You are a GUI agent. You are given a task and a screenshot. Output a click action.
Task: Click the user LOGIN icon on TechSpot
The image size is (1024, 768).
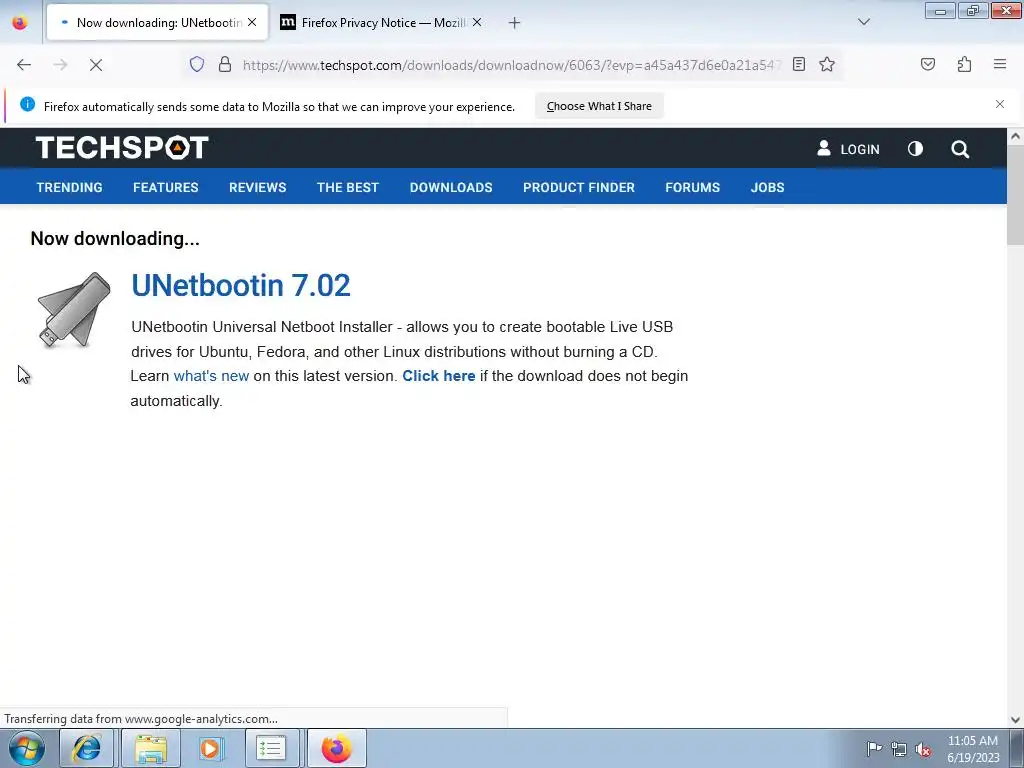click(x=824, y=148)
